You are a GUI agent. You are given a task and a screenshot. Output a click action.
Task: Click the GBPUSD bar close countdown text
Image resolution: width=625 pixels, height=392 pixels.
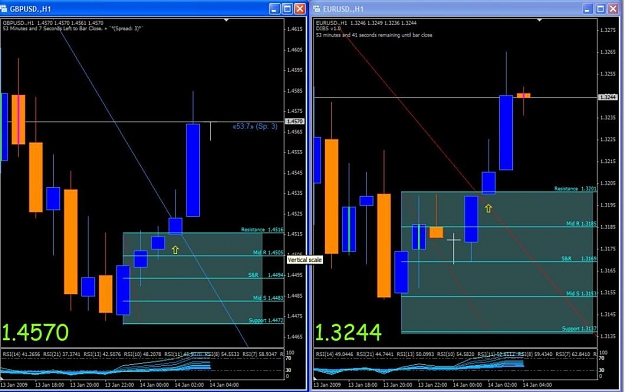[73, 29]
